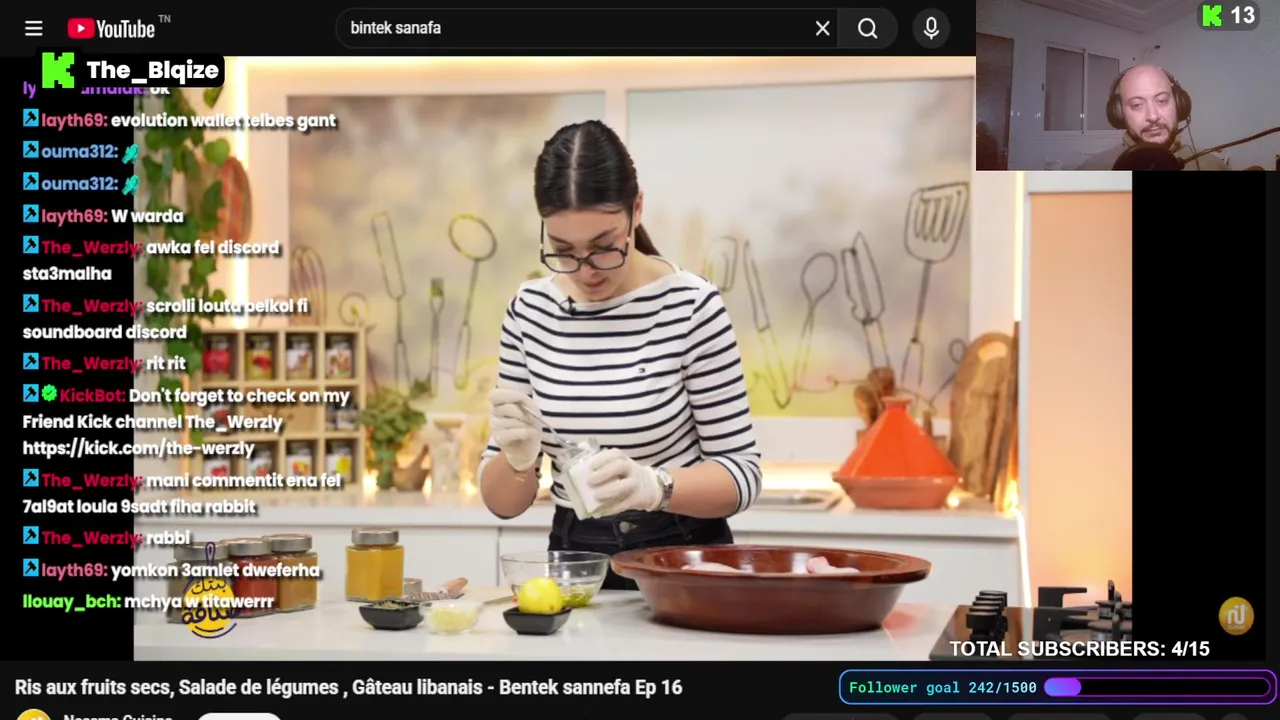Click the Kick logo beside The_Blqize
The height and width of the screenshot is (720, 1280).
[x=58, y=70]
